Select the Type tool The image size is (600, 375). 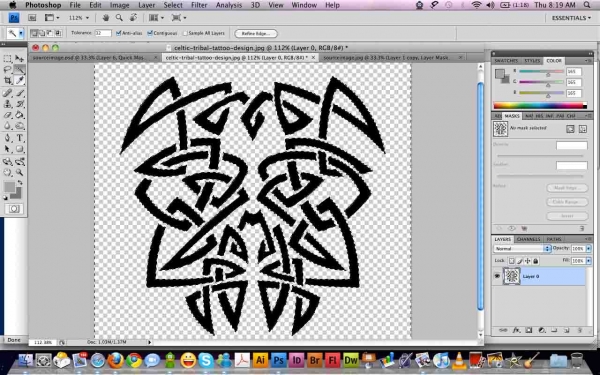[x=20, y=138]
